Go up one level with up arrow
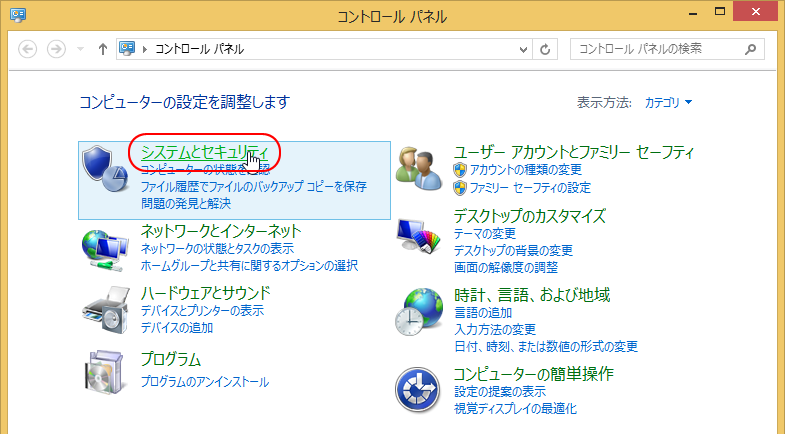Viewport: 785px width, 434px height. click(x=102, y=49)
